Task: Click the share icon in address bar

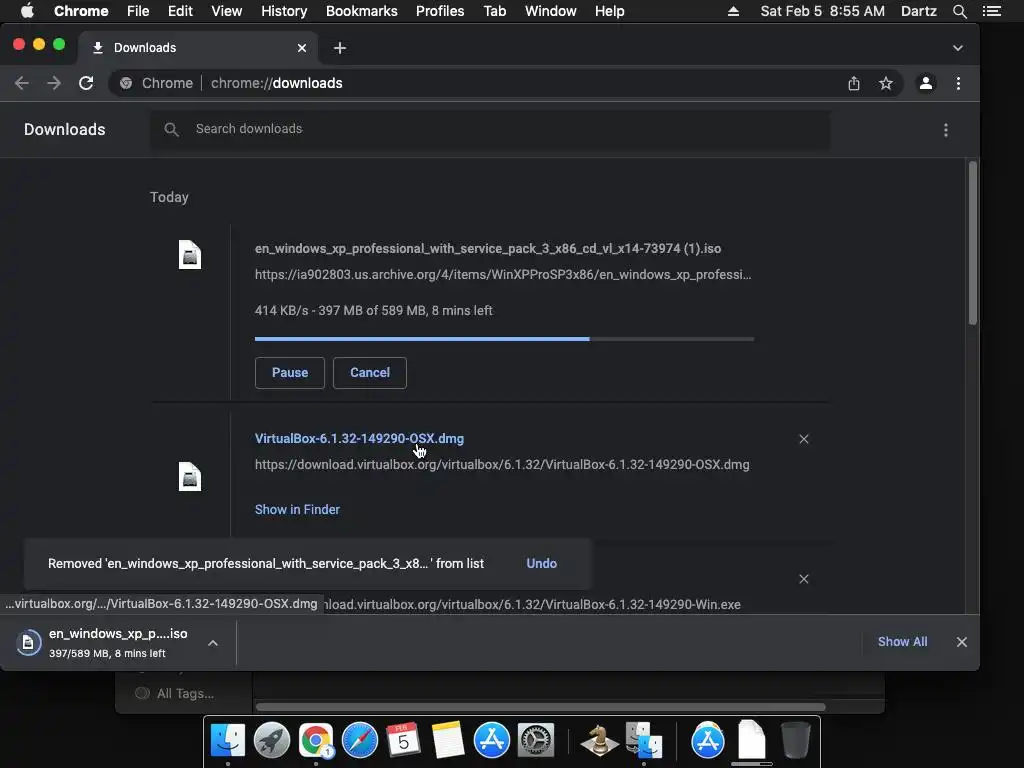Action: [x=854, y=83]
